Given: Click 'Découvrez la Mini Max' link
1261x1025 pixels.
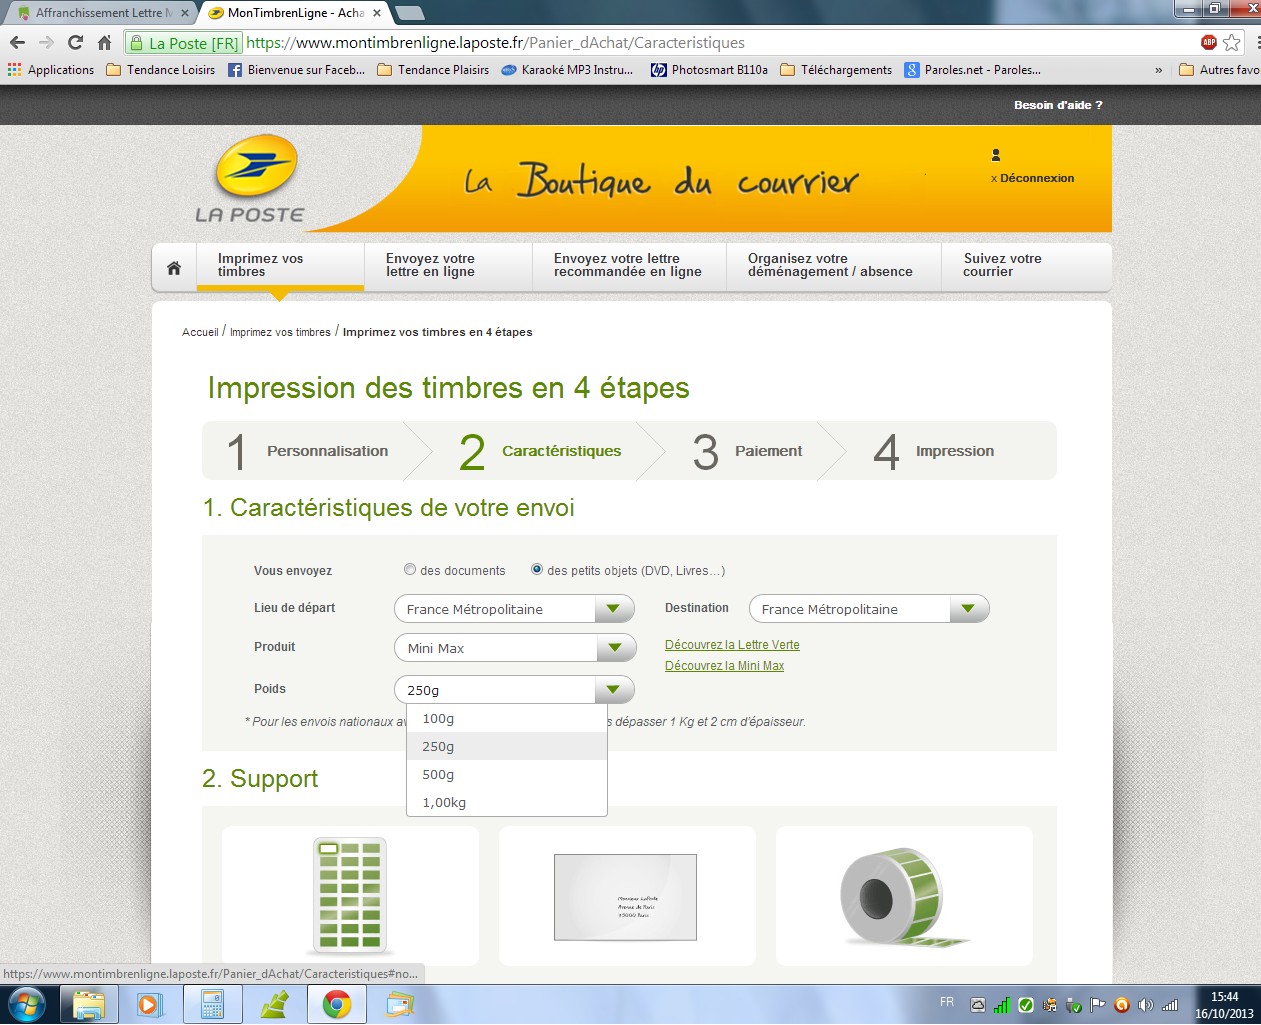Looking at the screenshot, I should [724, 666].
